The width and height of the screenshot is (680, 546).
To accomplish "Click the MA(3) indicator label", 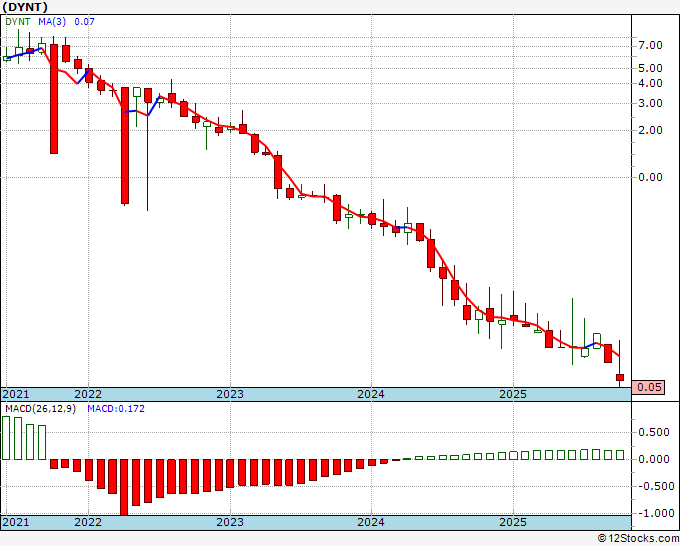I will point(53,21).
